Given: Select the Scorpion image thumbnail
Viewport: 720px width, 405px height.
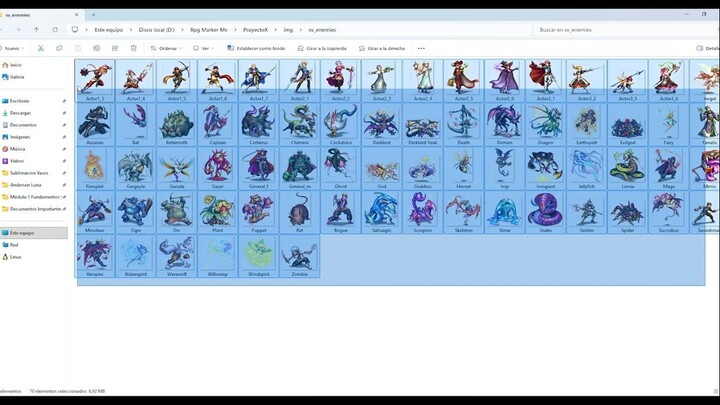Looking at the screenshot, I should [422, 212].
